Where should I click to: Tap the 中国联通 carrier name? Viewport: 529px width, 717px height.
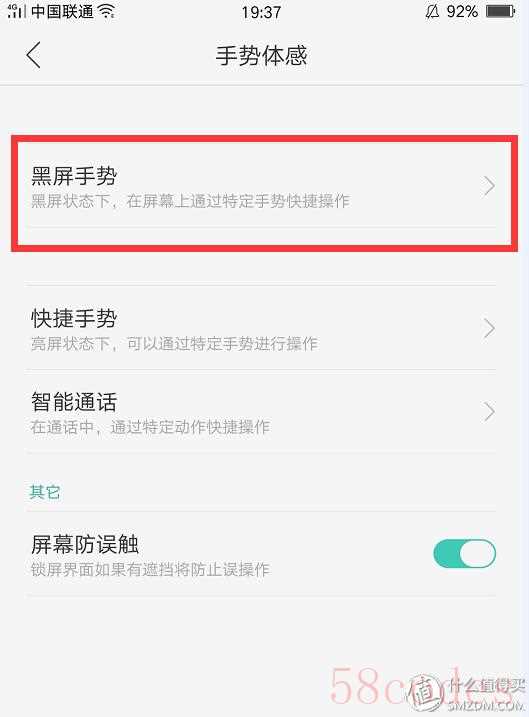62,11
